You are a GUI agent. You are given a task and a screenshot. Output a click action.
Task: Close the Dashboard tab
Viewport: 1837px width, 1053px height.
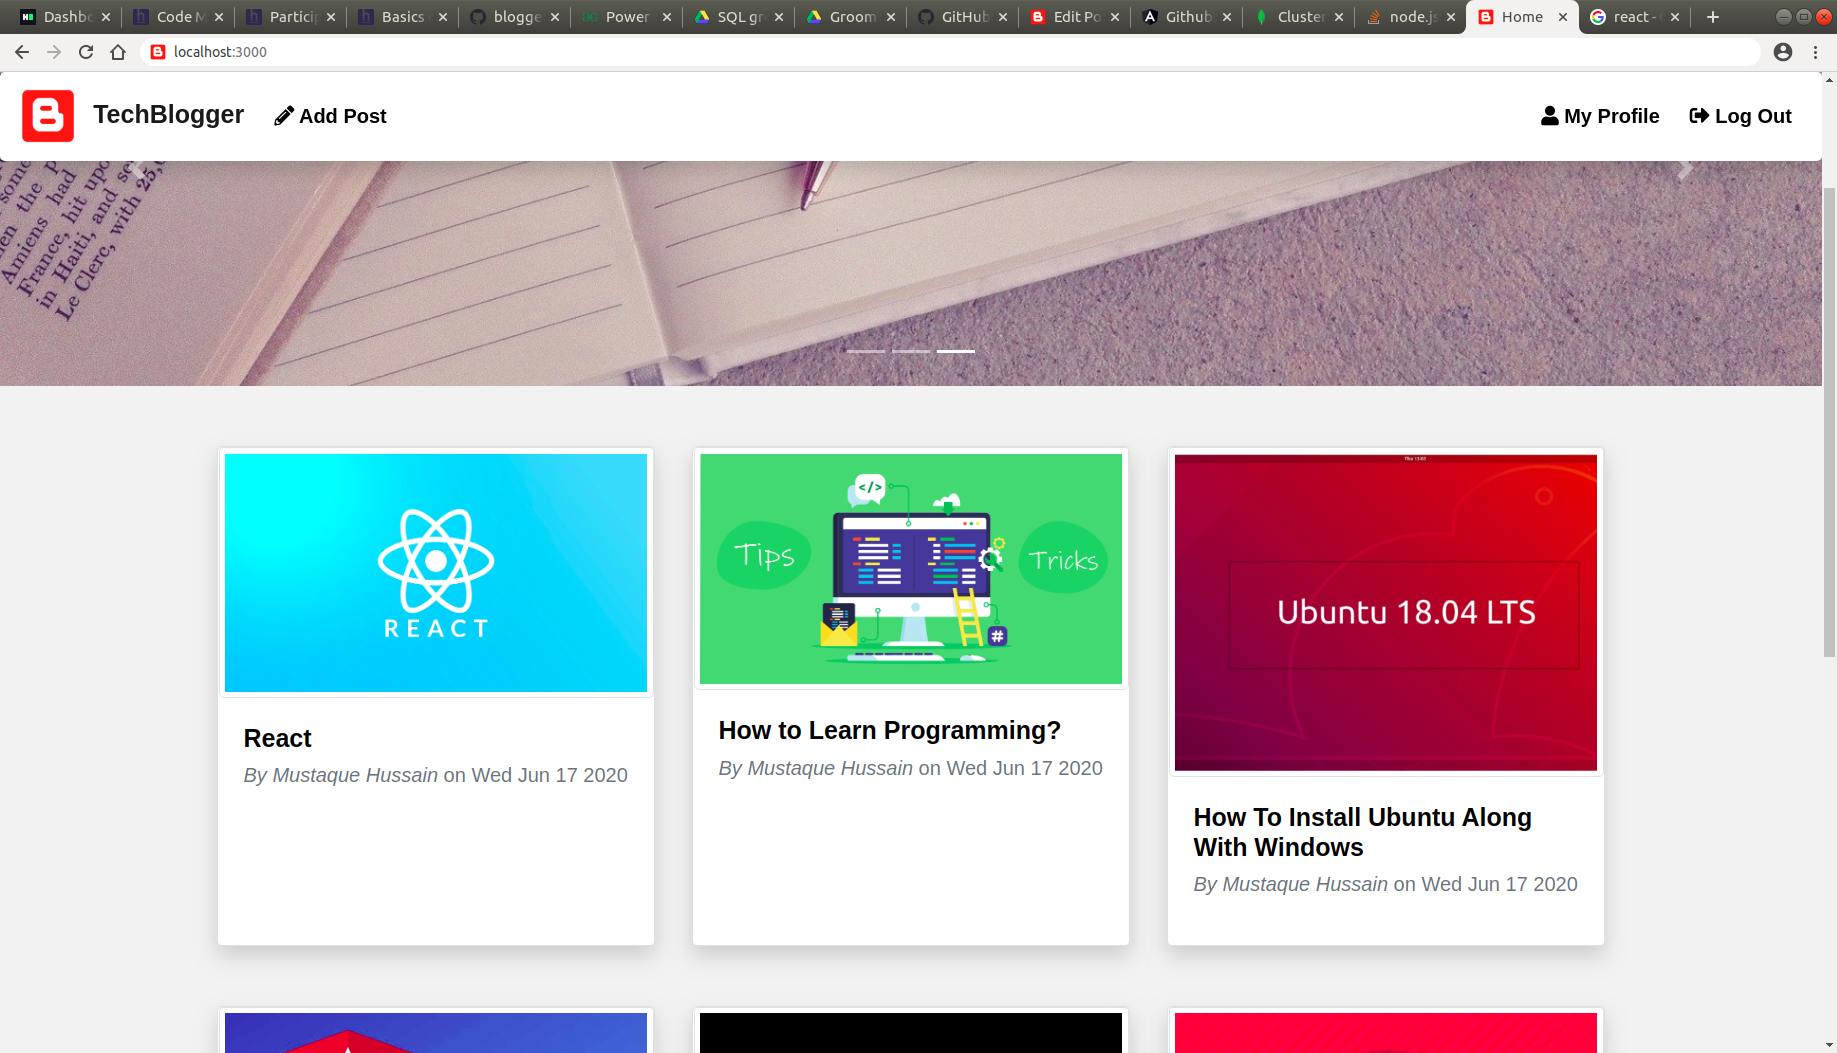106,17
